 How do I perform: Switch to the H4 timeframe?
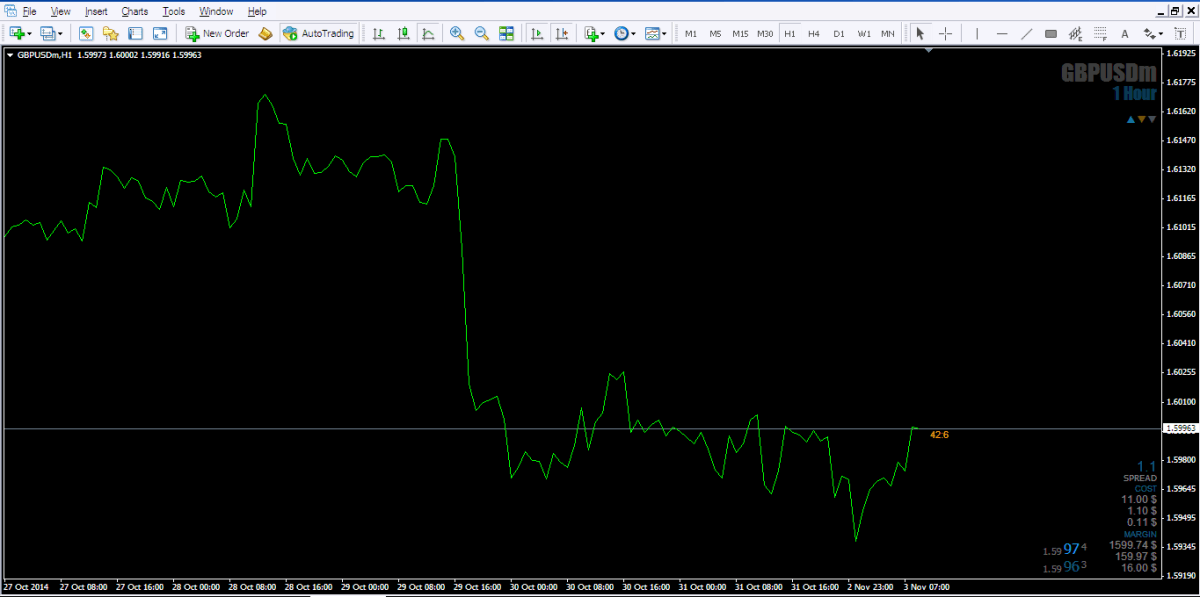(814, 33)
